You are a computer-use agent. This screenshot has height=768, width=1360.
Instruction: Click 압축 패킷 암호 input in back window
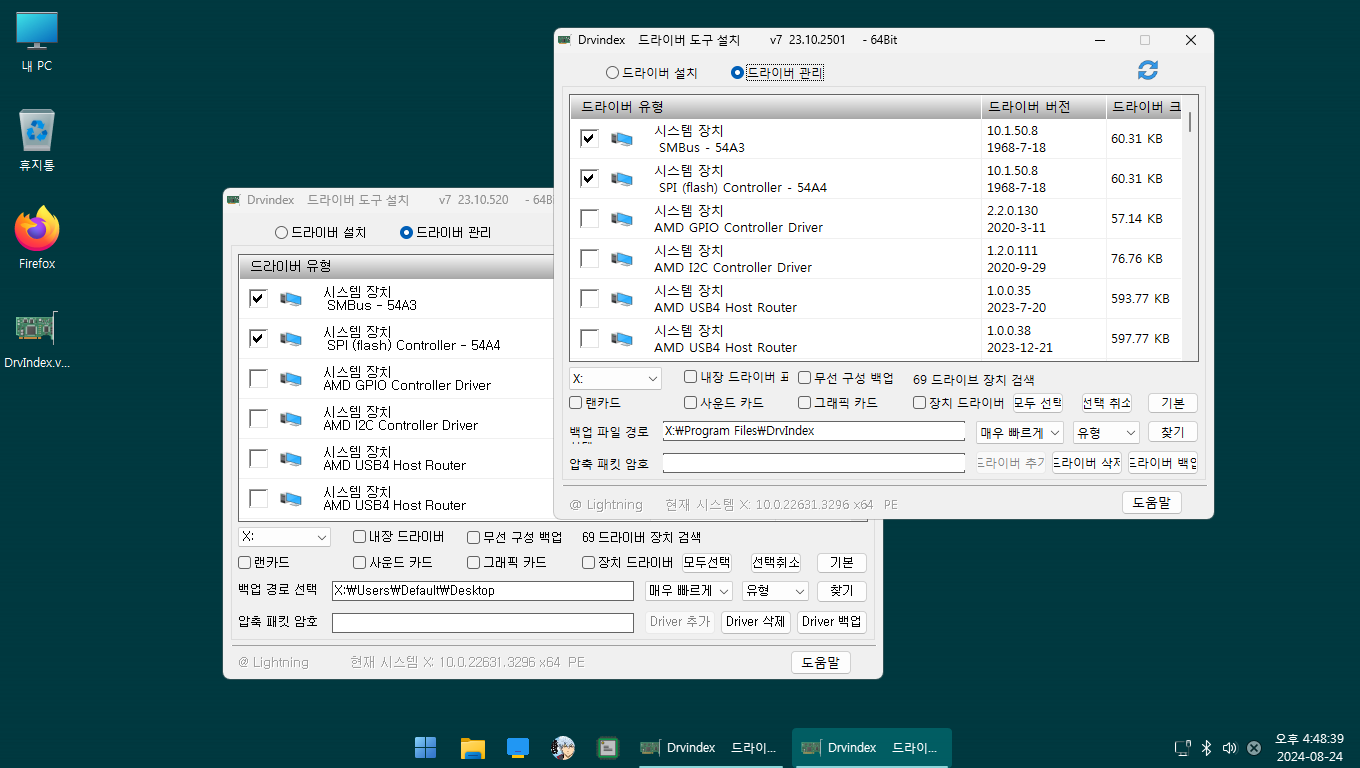[483, 623]
